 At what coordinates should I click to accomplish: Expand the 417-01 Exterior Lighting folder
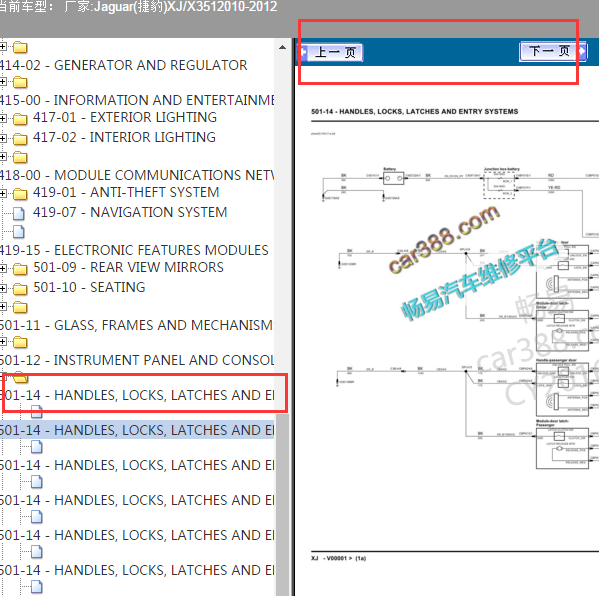click(3, 118)
